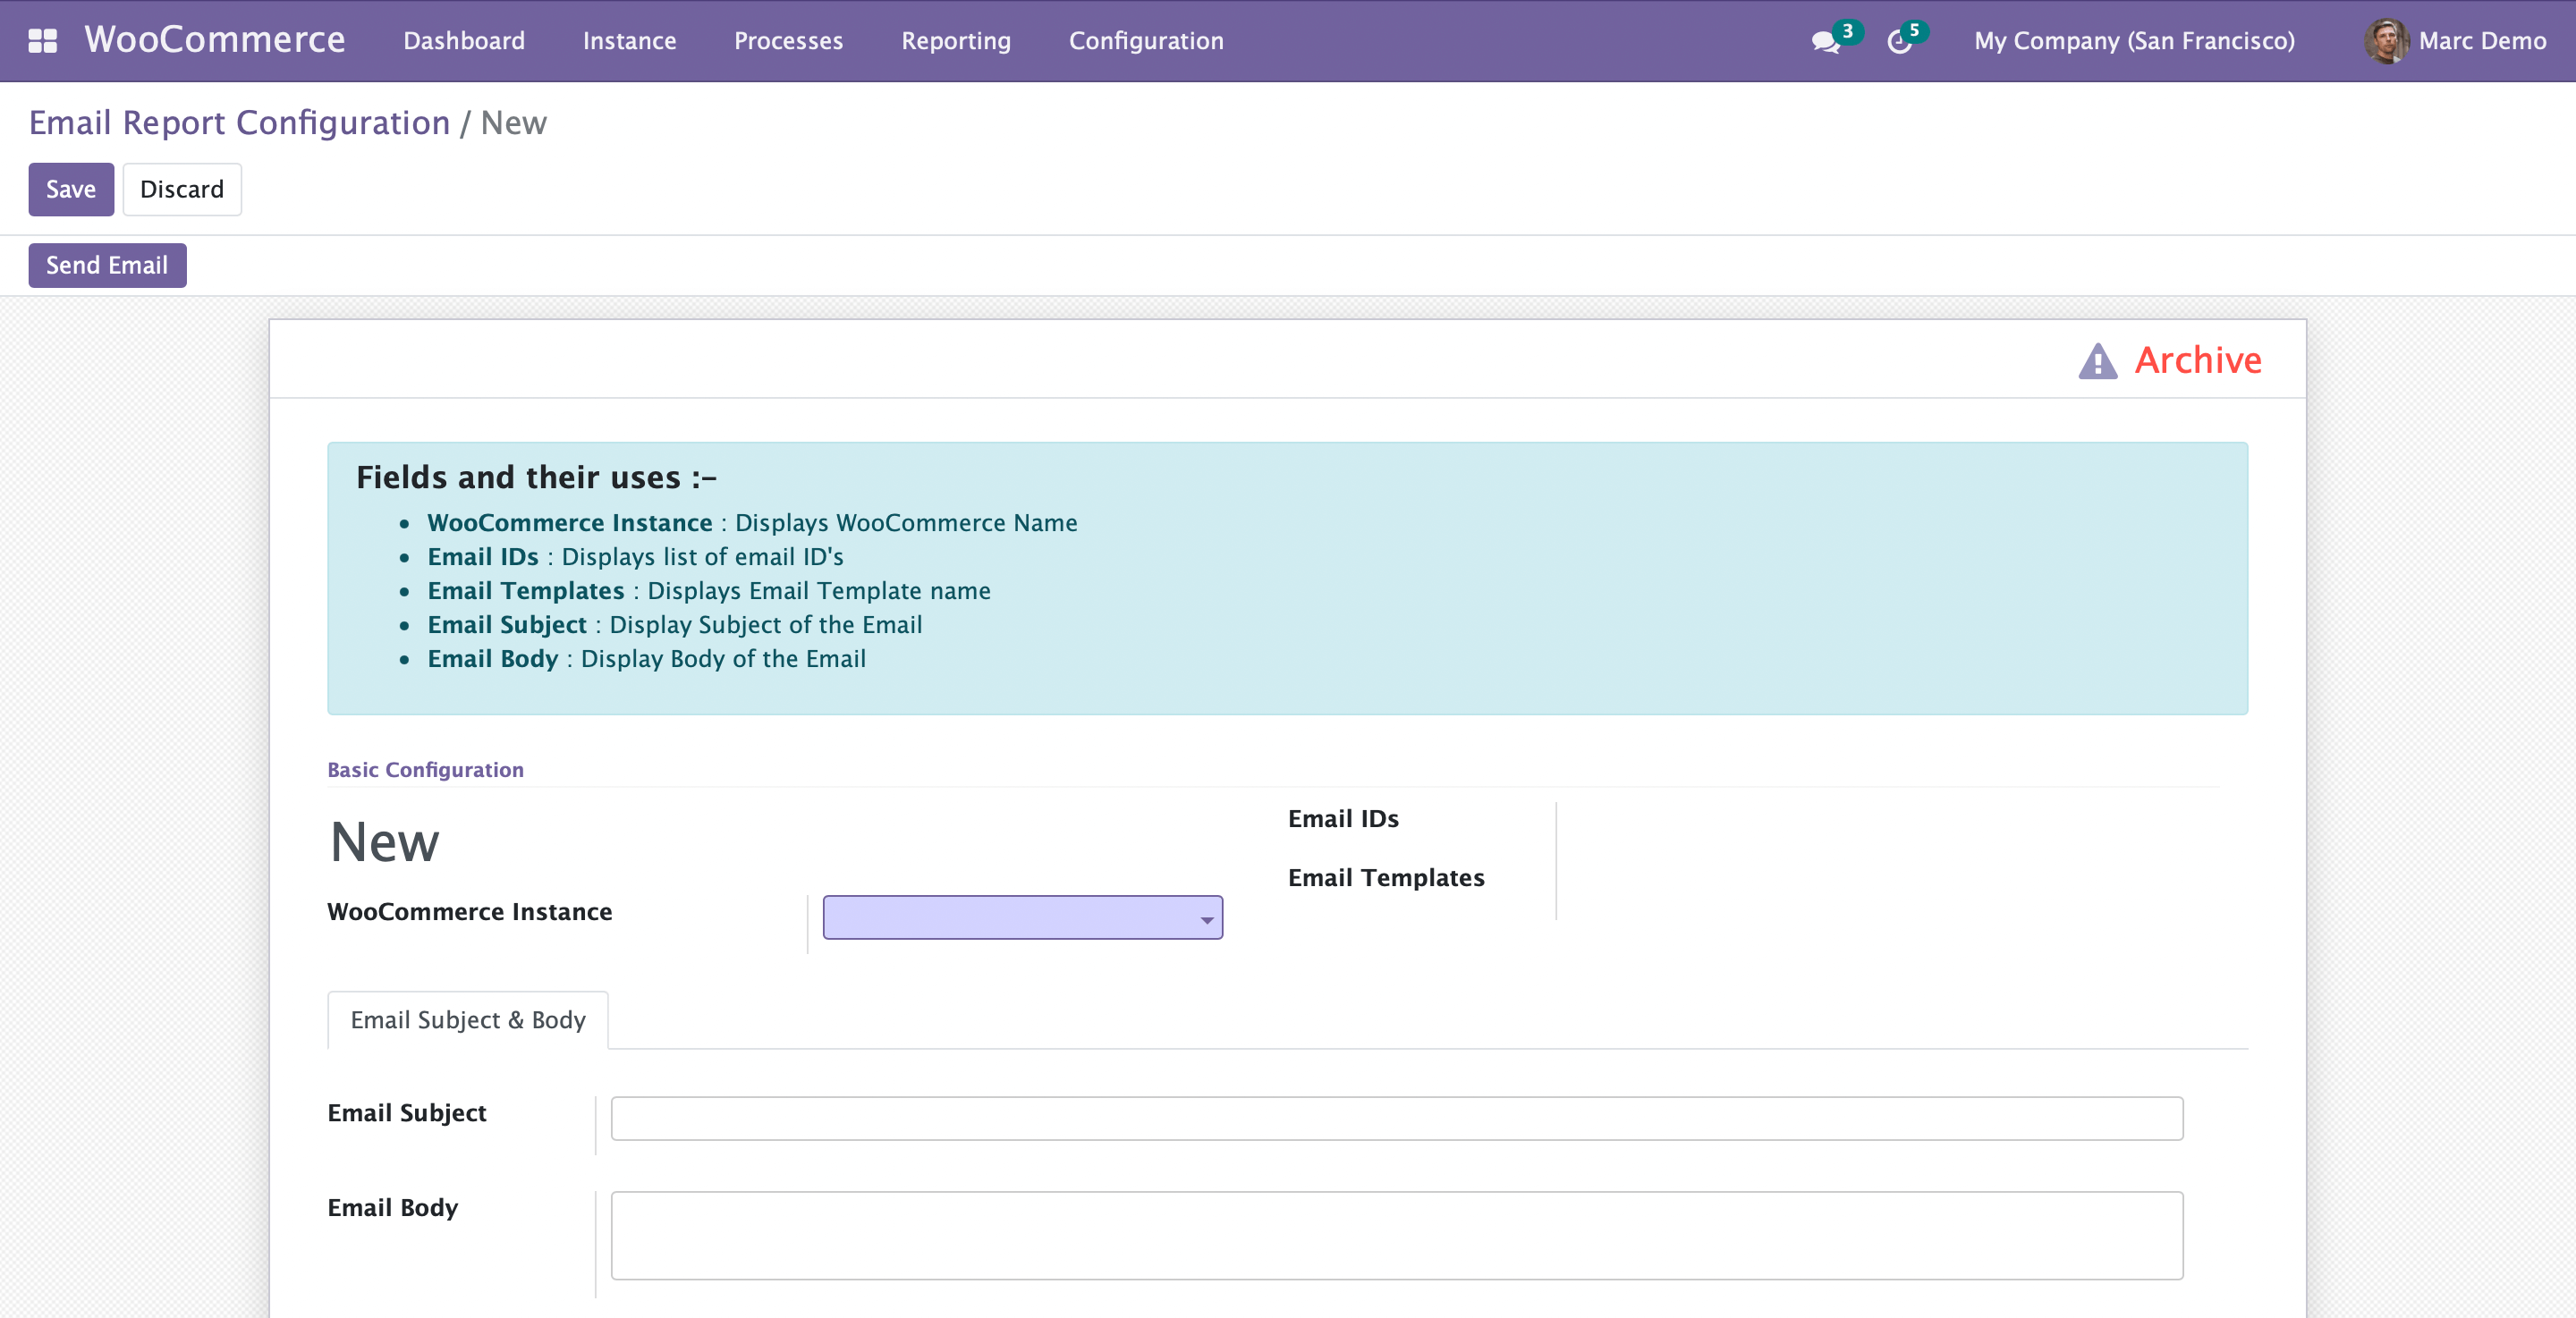Click Marc Demo user avatar
This screenshot has width=2576, height=1318.
(x=2385, y=41)
